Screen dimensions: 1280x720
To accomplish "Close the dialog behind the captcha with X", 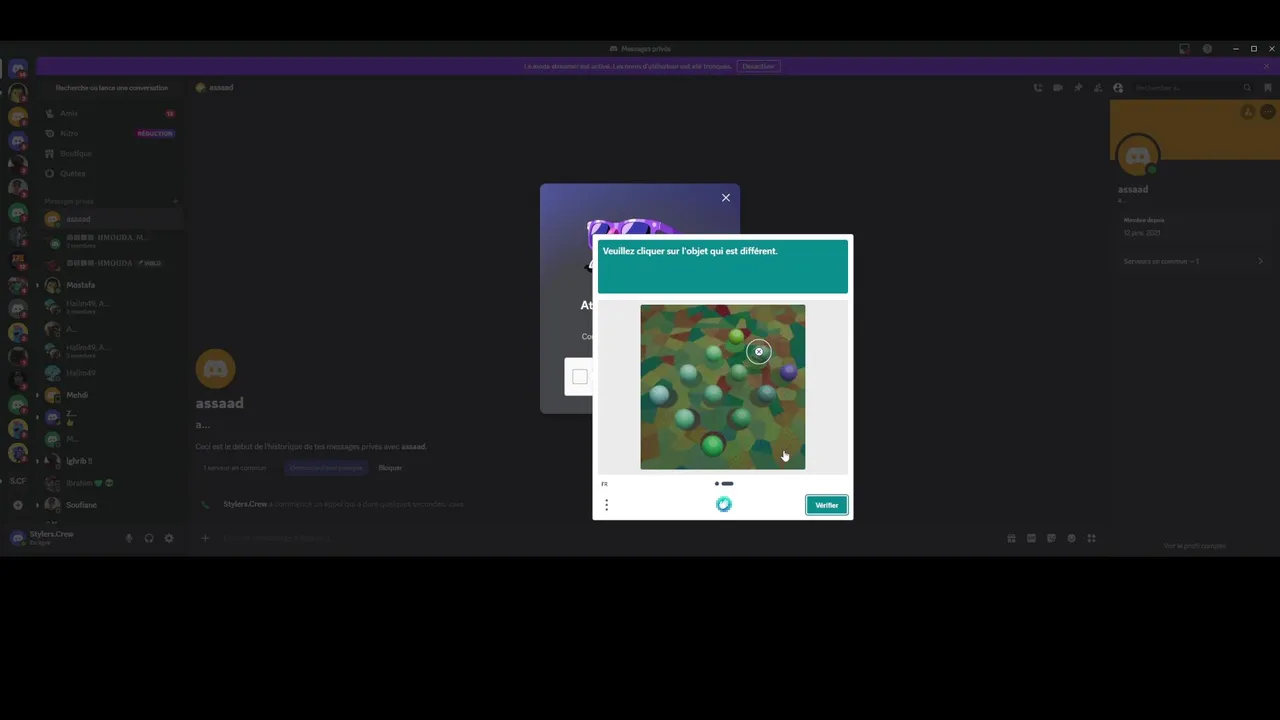I will (726, 197).
